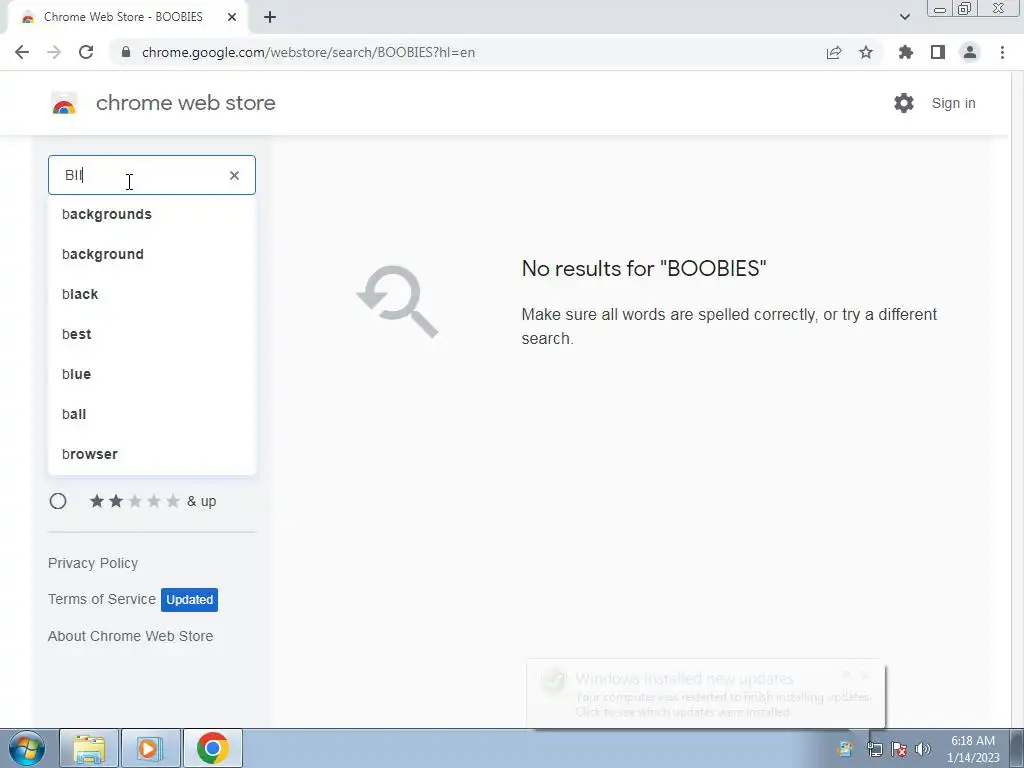This screenshot has width=1024, height=768.
Task: Expand the tab search chevron
Action: click(x=904, y=17)
